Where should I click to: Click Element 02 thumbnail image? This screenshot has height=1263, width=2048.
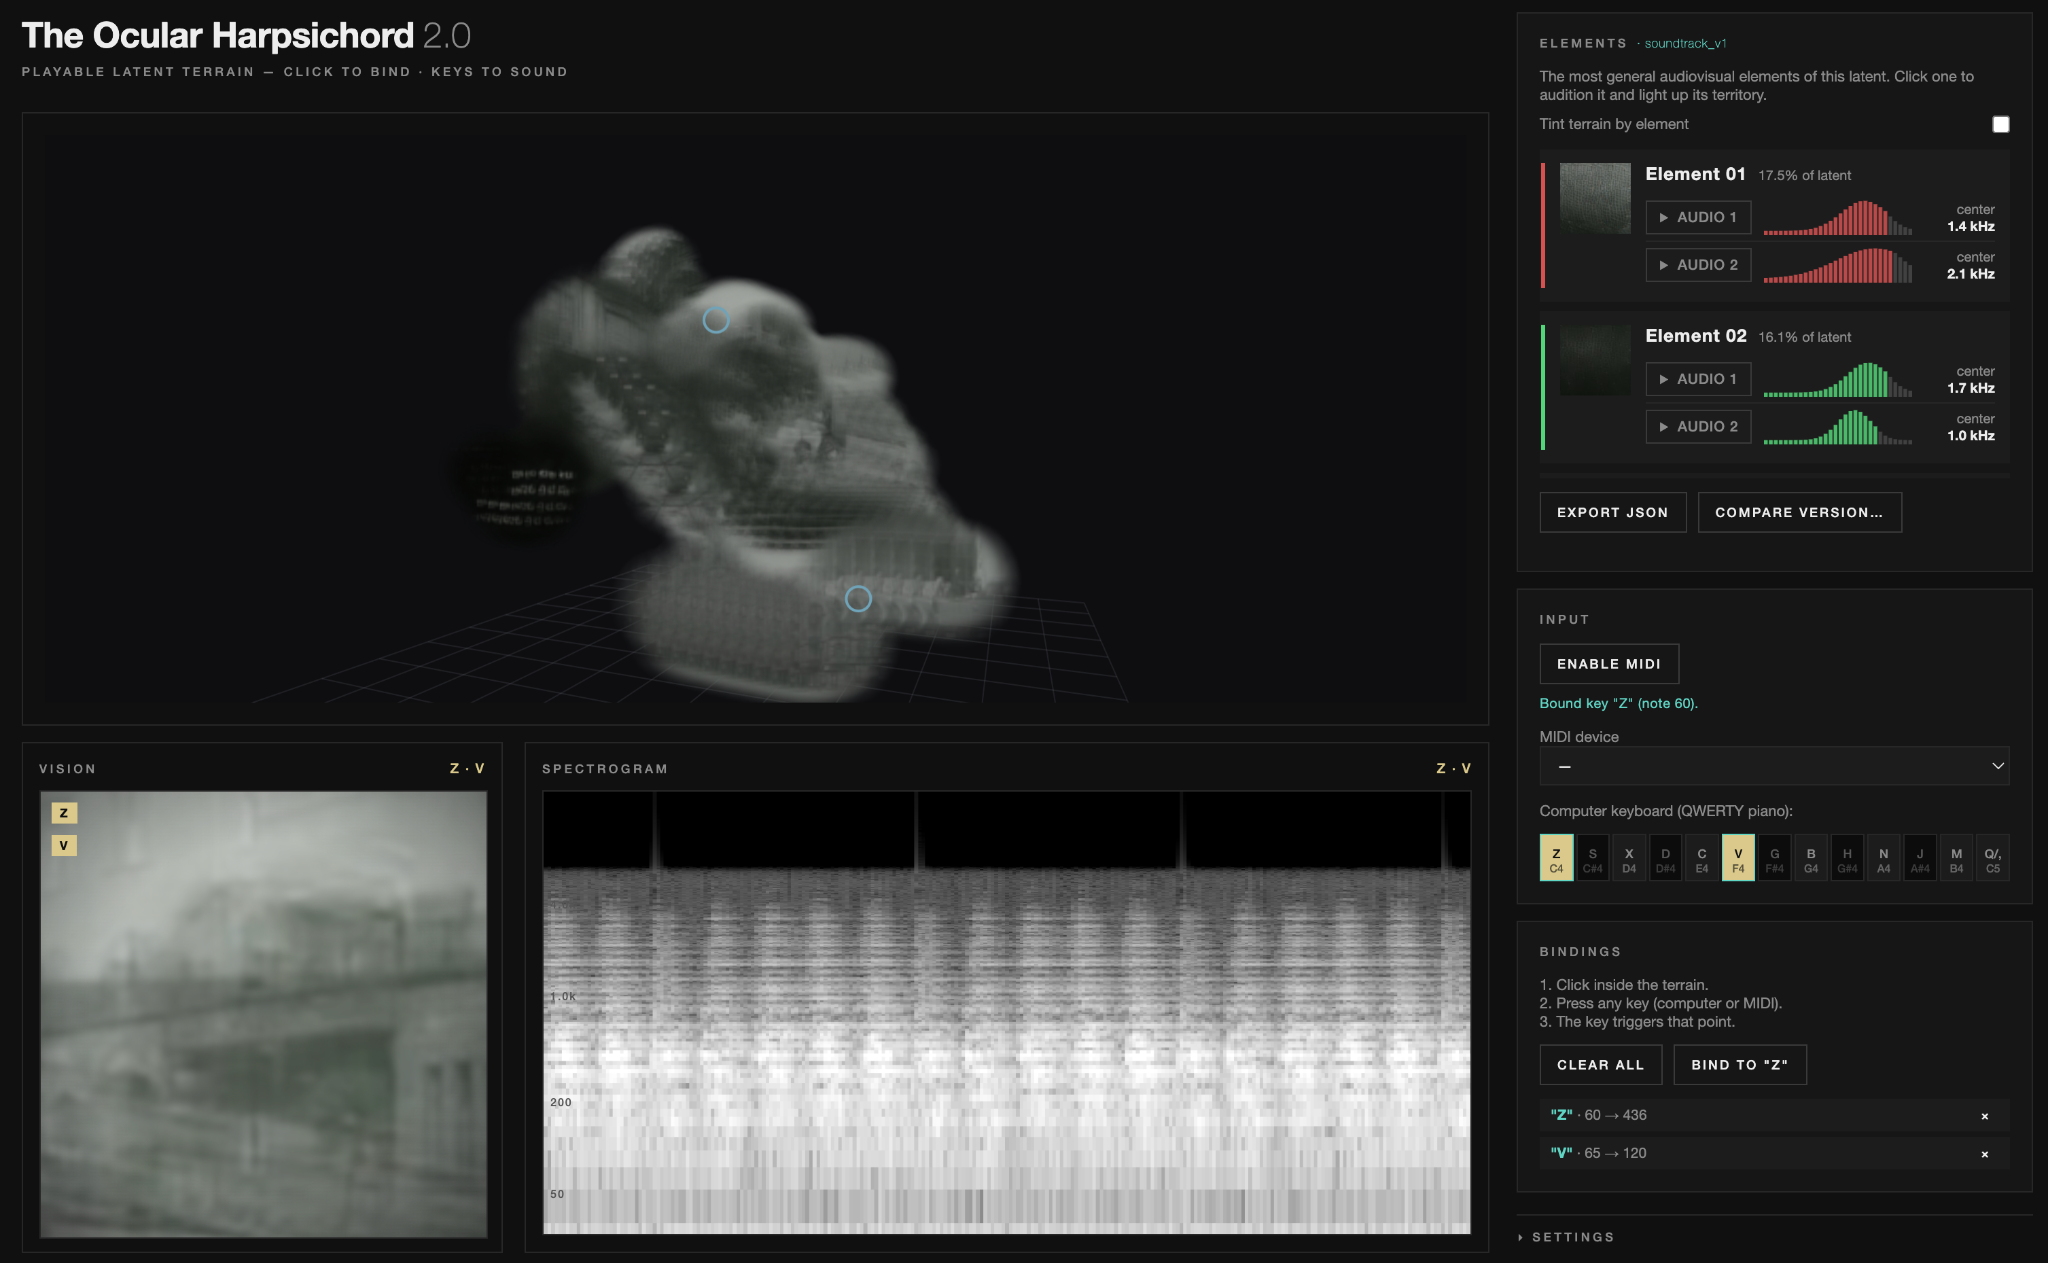pos(1595,360)
